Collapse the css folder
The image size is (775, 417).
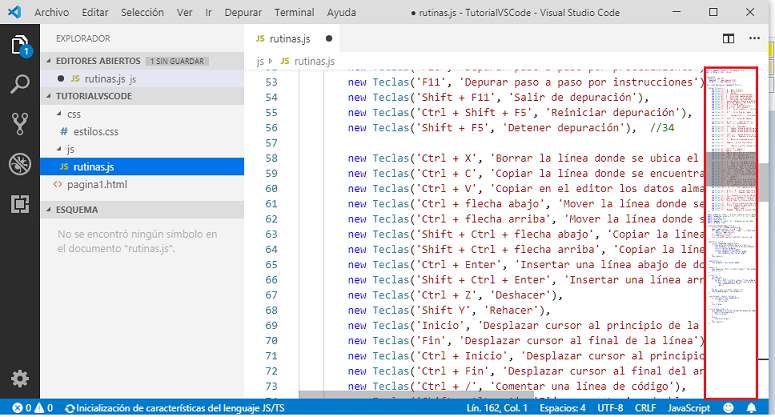click(59, 114)
